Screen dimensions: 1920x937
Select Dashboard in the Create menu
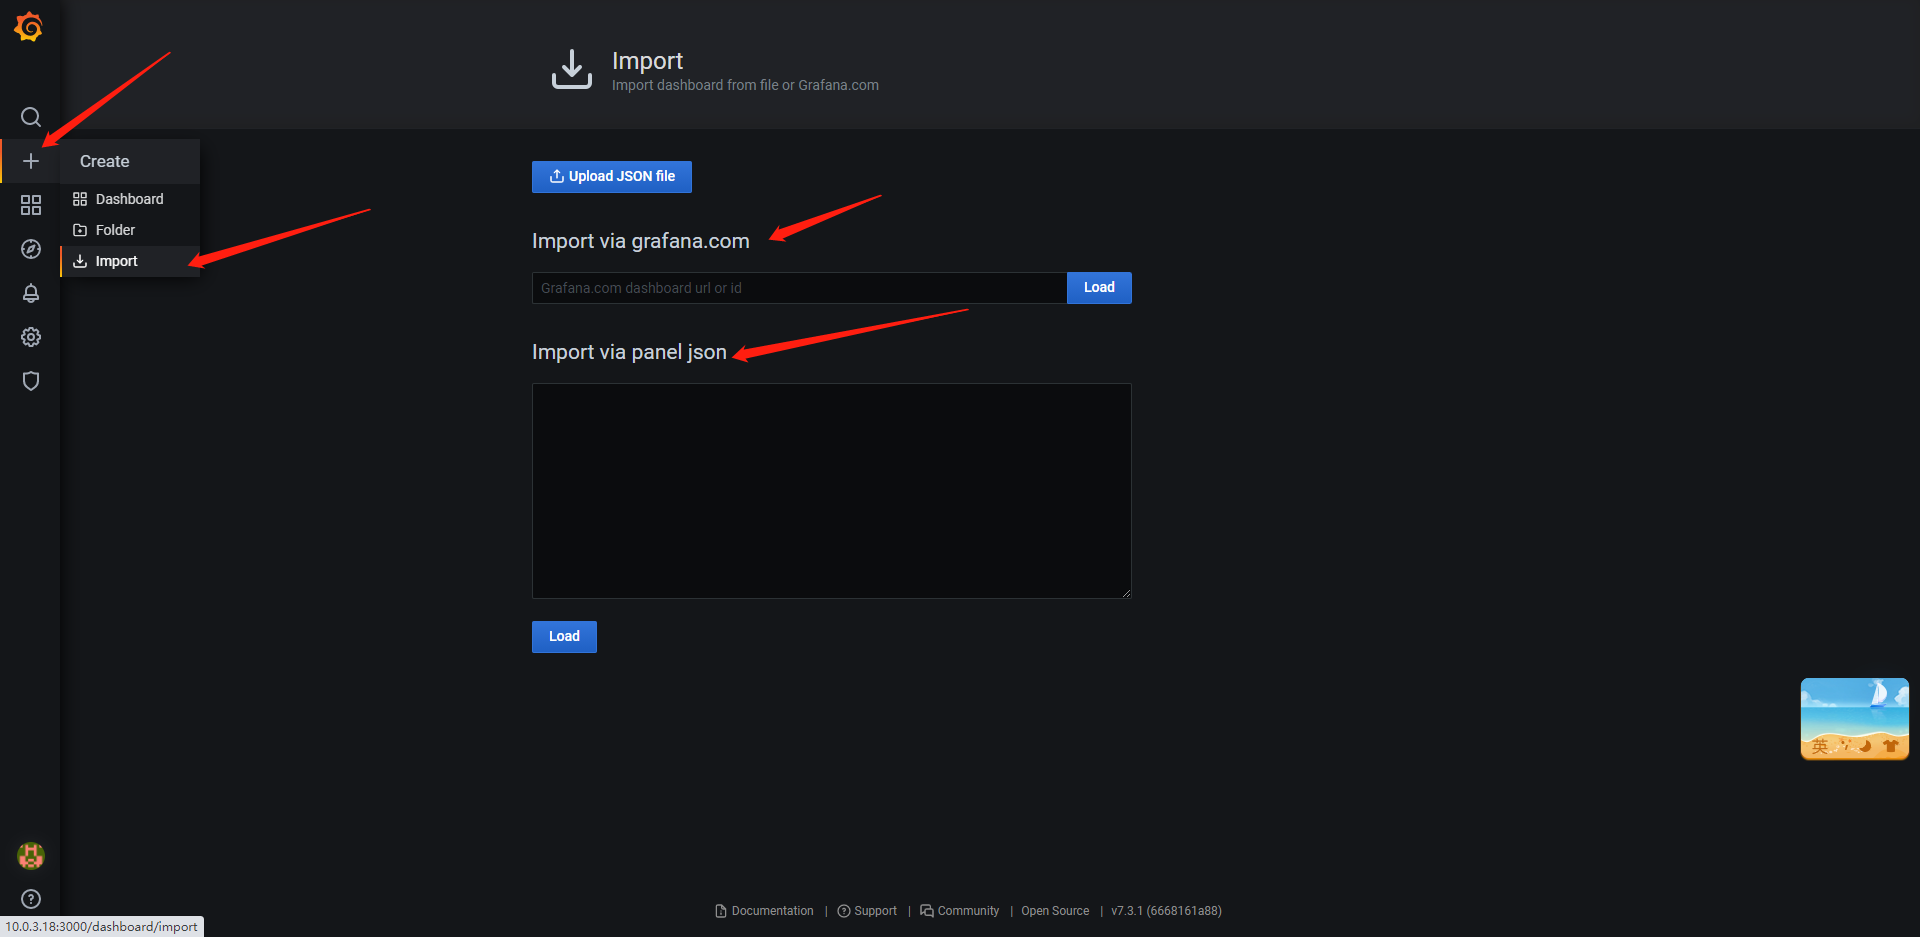pos(129,199)
